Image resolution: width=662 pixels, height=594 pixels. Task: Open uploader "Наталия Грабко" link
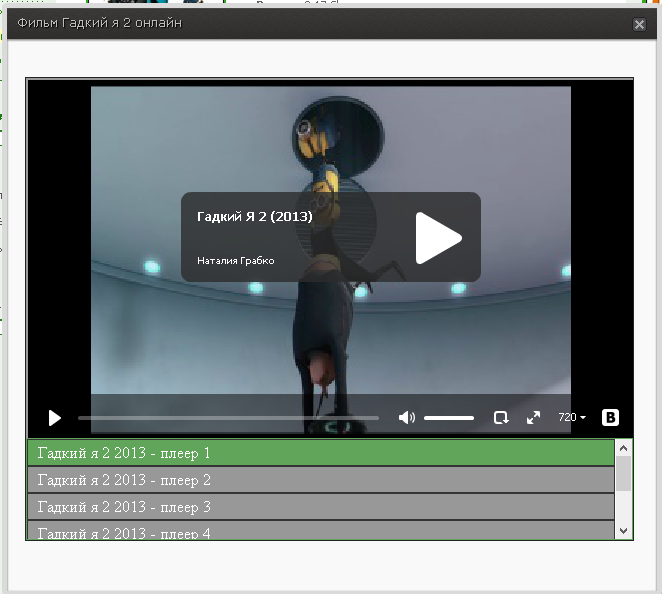point(236,261)
